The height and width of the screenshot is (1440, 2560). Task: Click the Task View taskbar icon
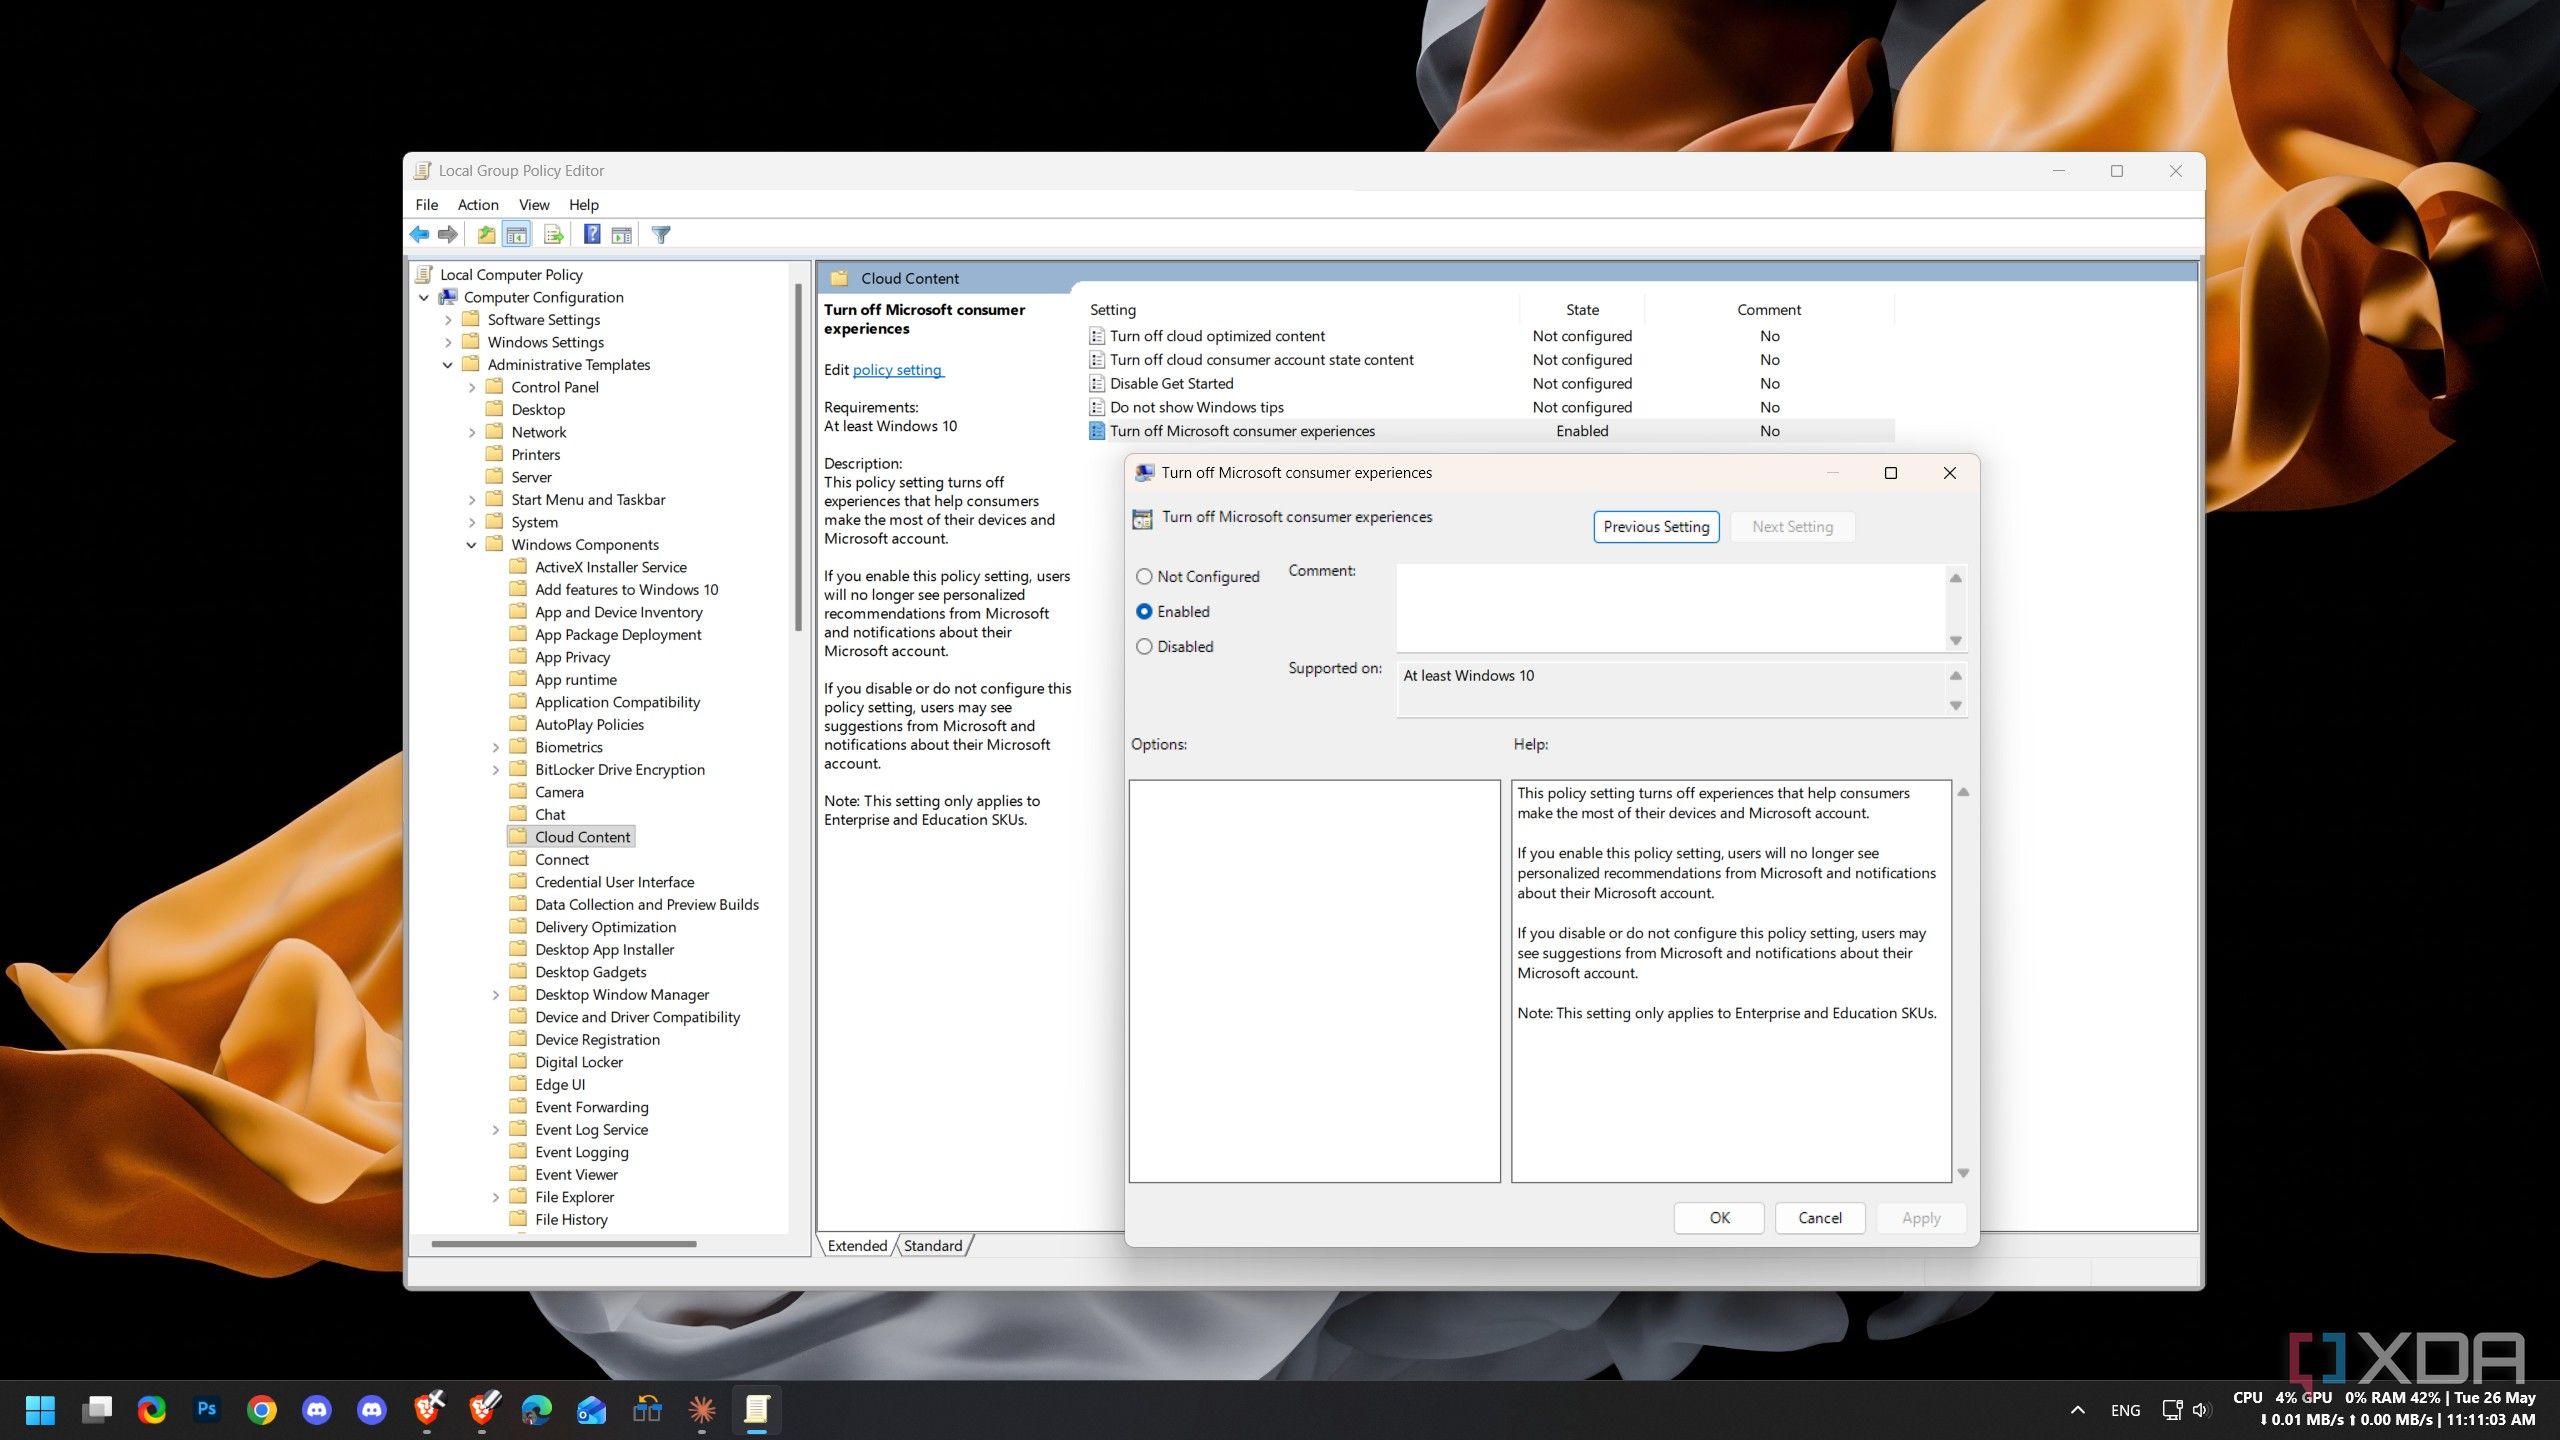tap(97, 1409)
